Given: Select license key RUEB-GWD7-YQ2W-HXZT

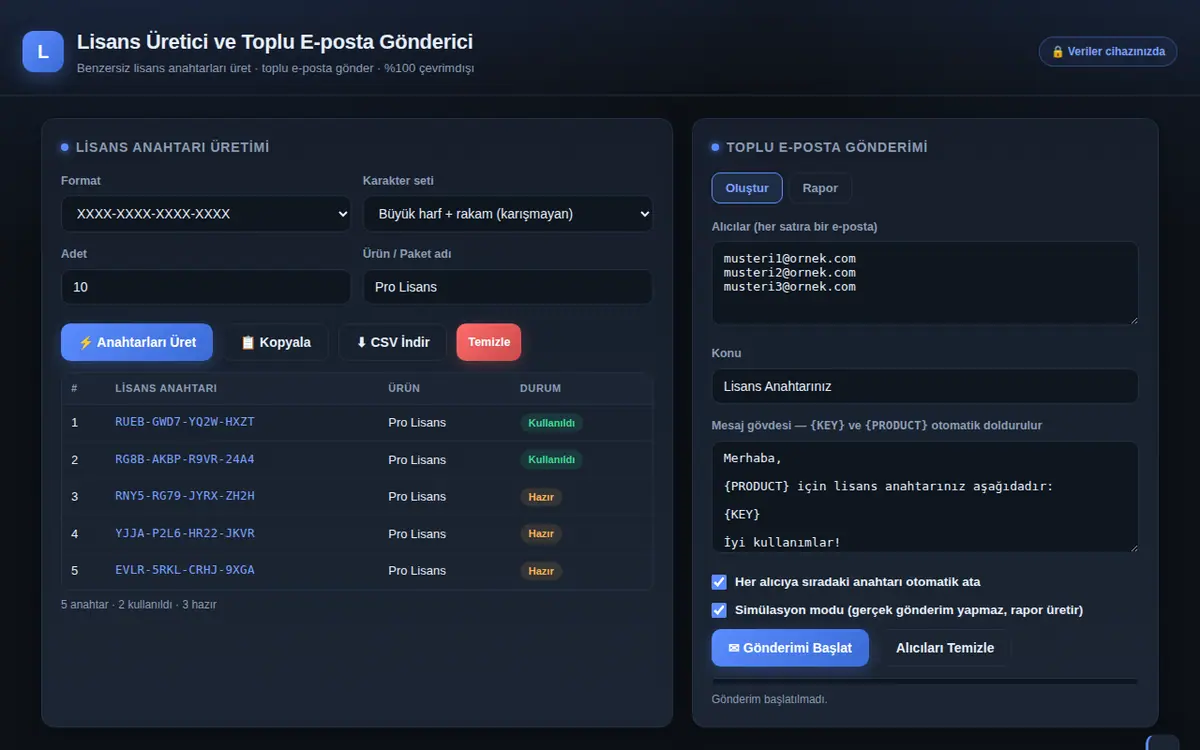Looking at the screenshot, I should pos(185,422).
